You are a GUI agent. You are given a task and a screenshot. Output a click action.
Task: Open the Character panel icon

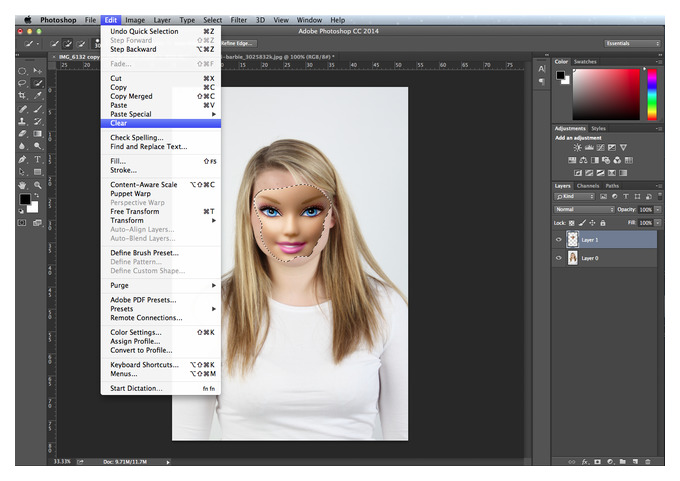tap(542, 69)
